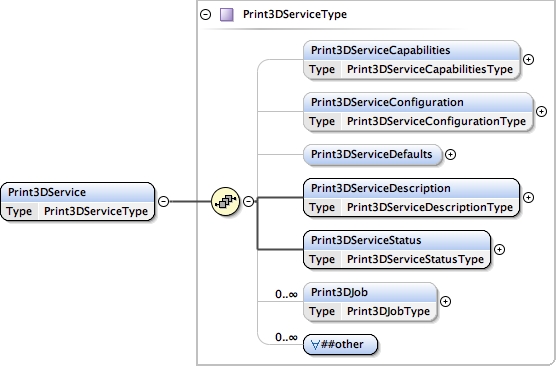Click the ##other wildcard element

click(340, 344)
